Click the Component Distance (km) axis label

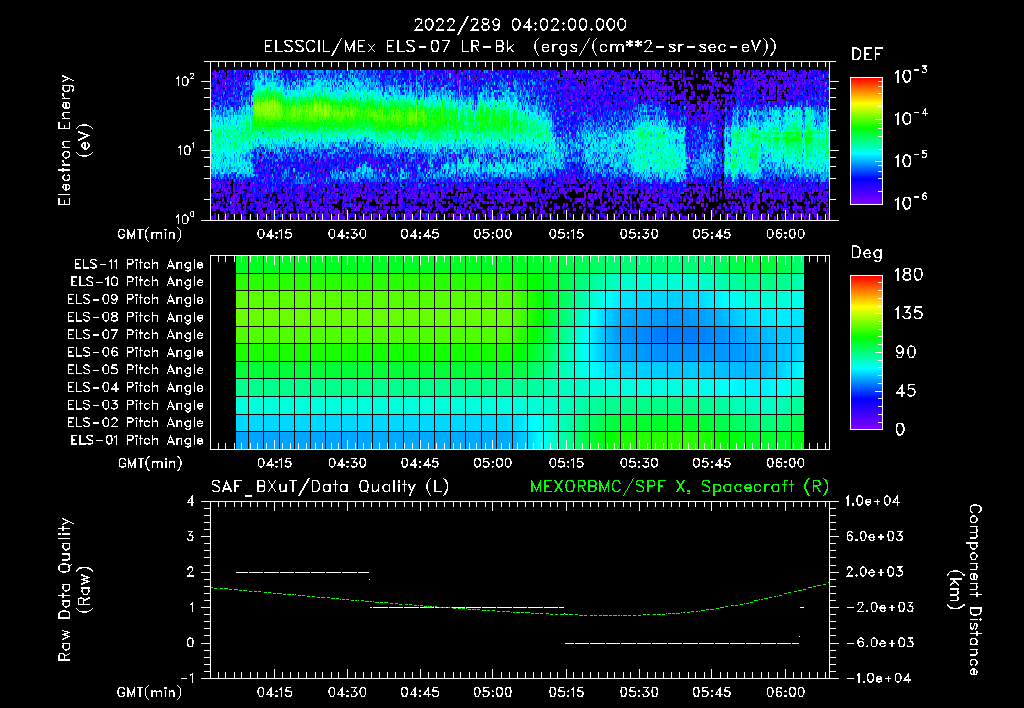[965, 590]
